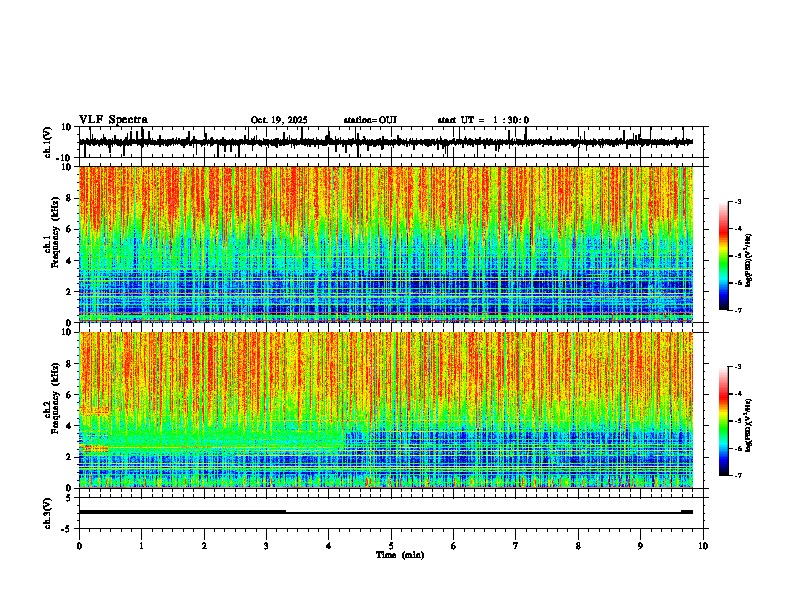
Task: Click time axis tick label "1"
Action: 141,546
